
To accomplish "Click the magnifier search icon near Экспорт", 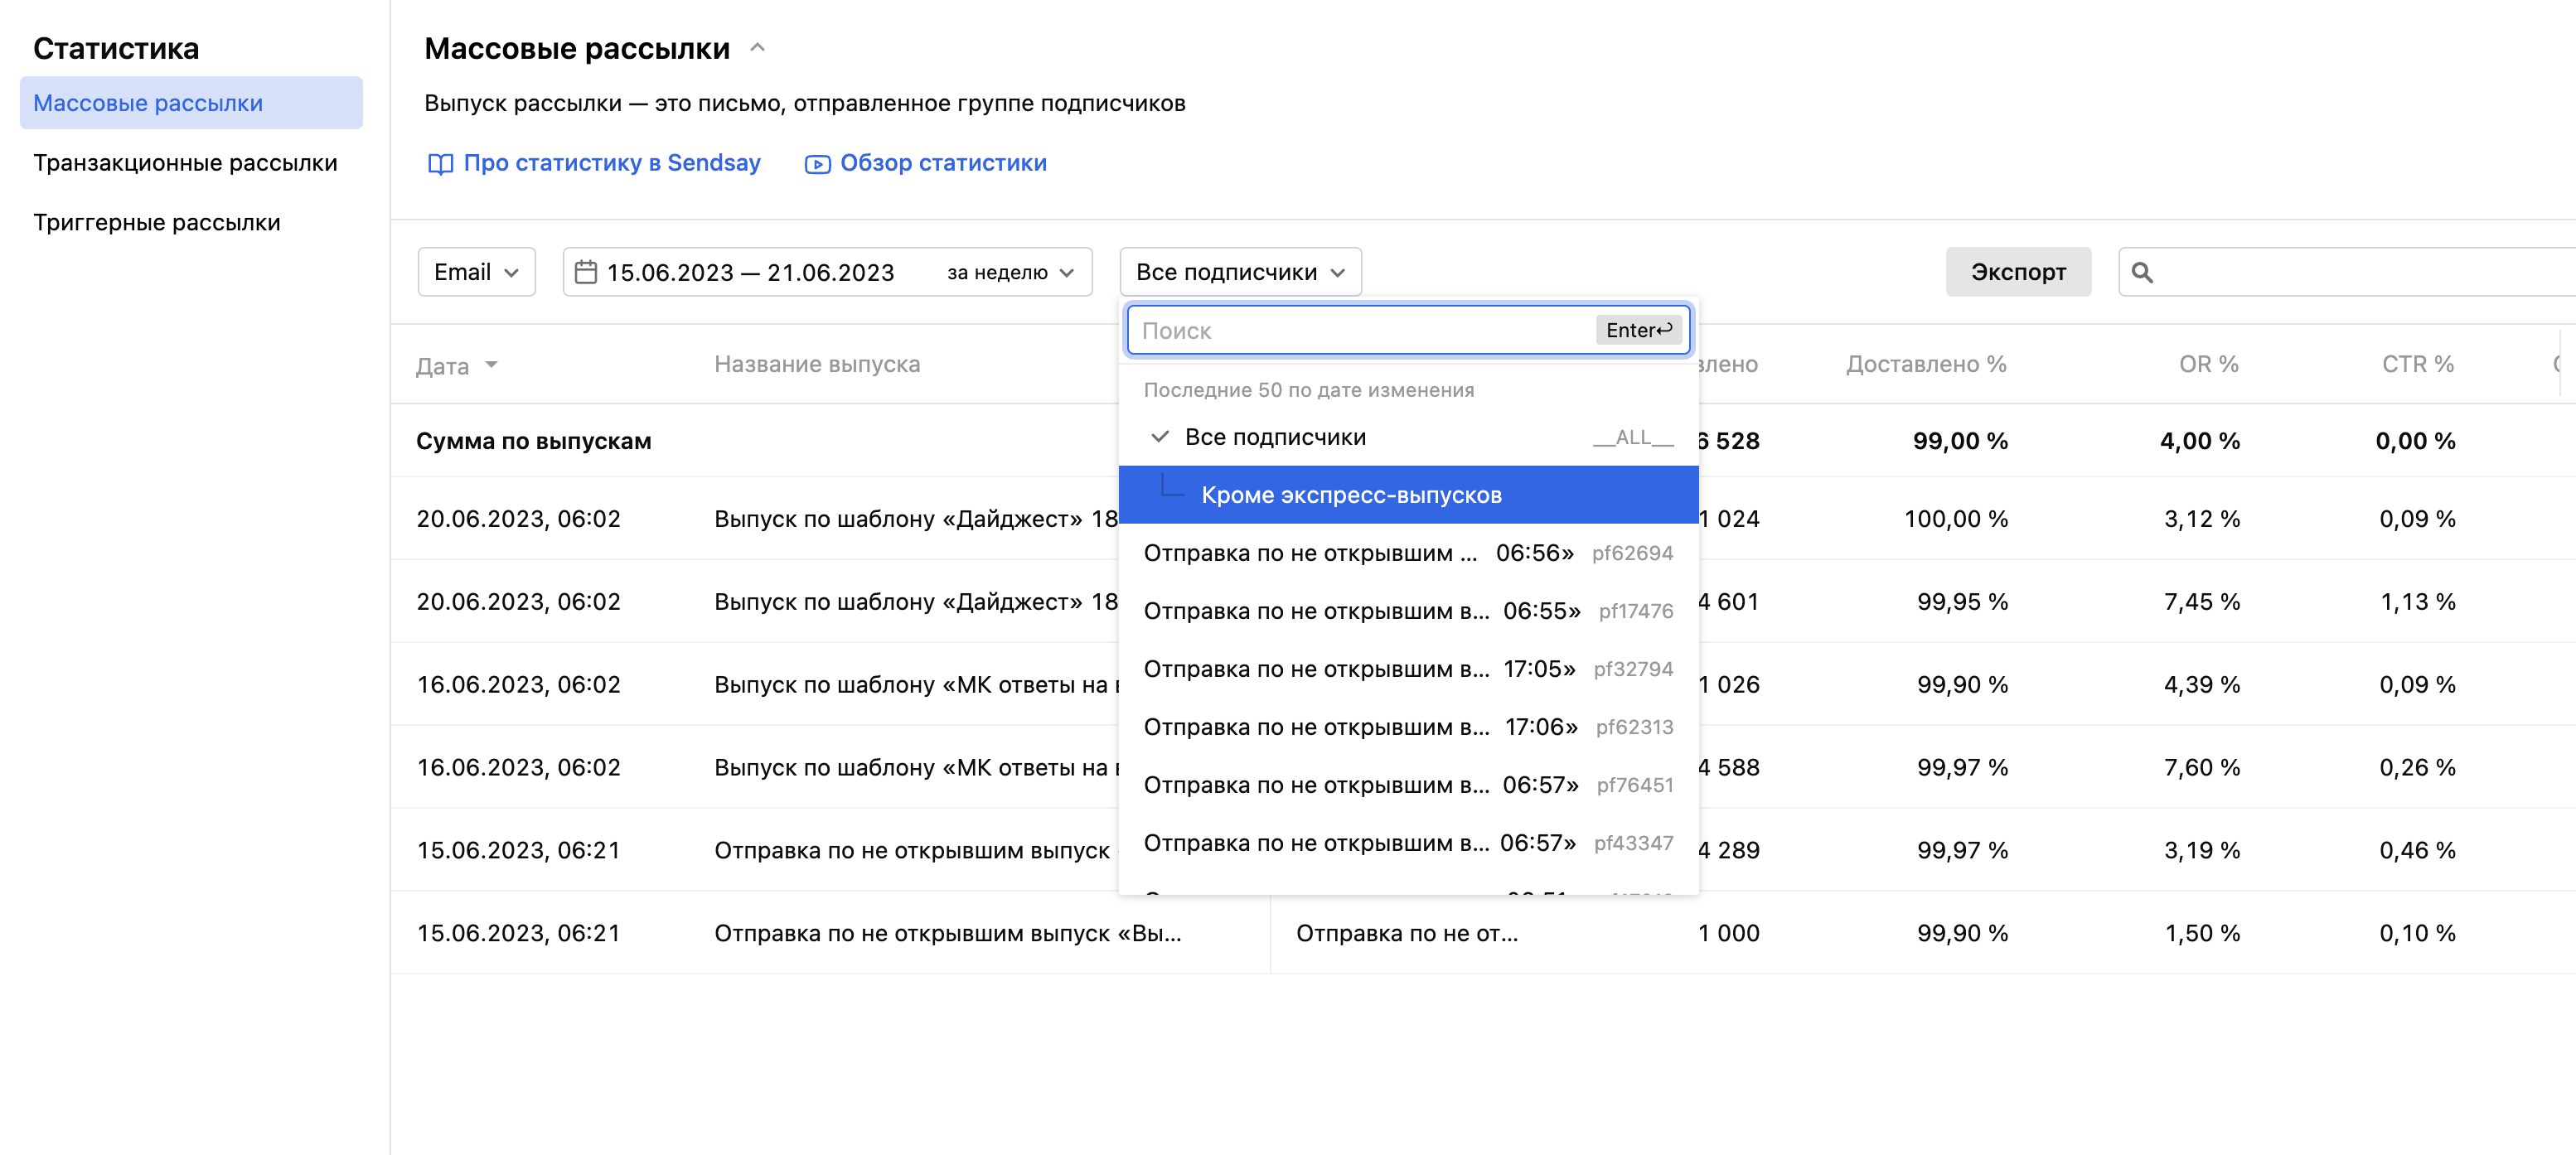I will 2144,271.
